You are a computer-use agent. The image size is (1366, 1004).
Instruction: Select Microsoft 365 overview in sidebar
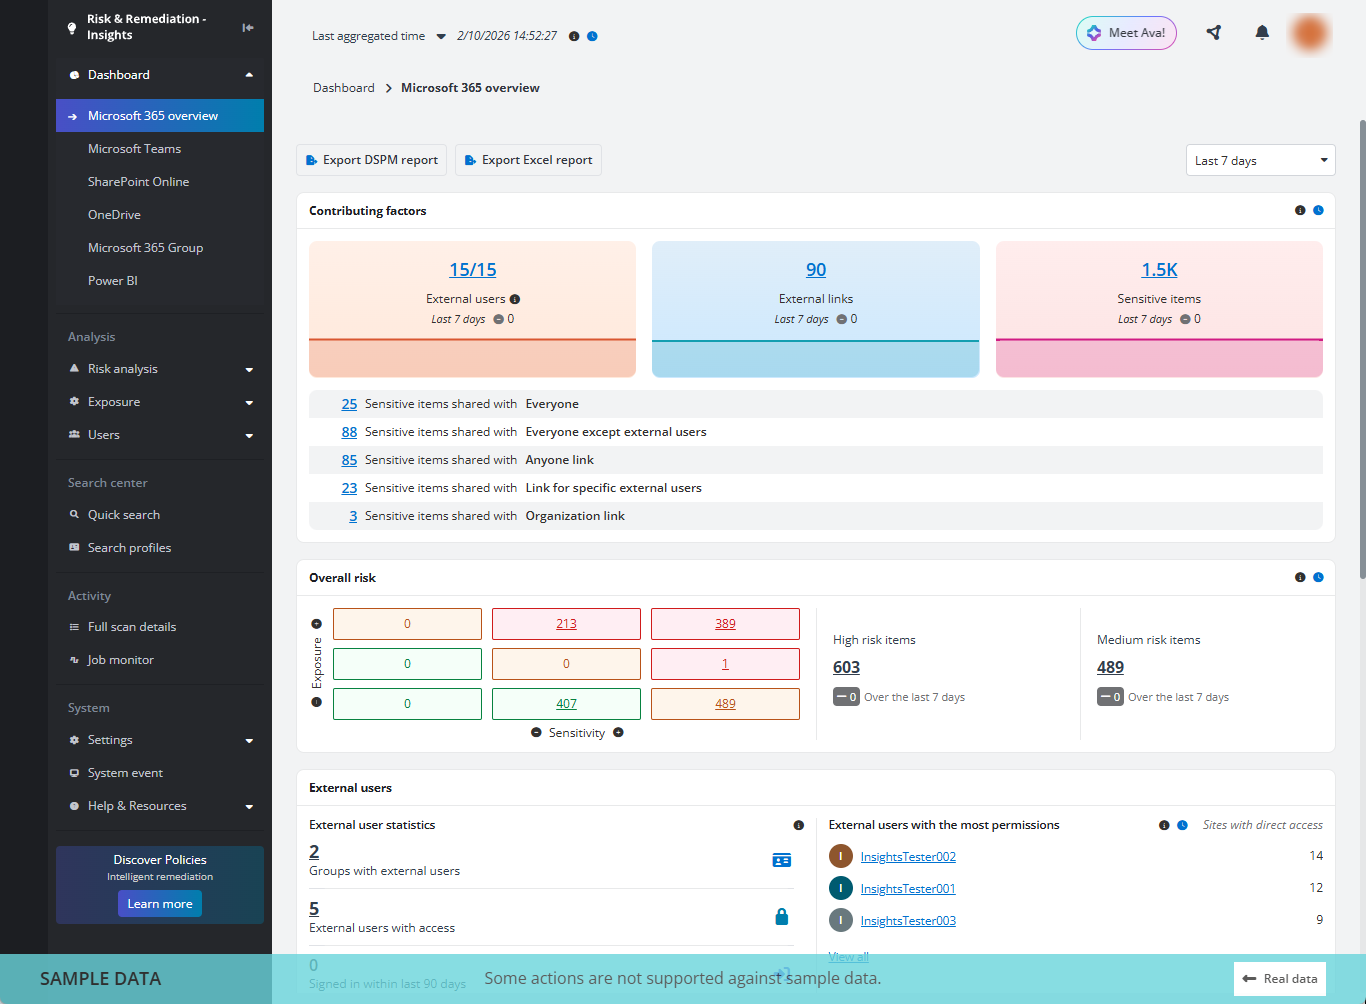(160, 116)
